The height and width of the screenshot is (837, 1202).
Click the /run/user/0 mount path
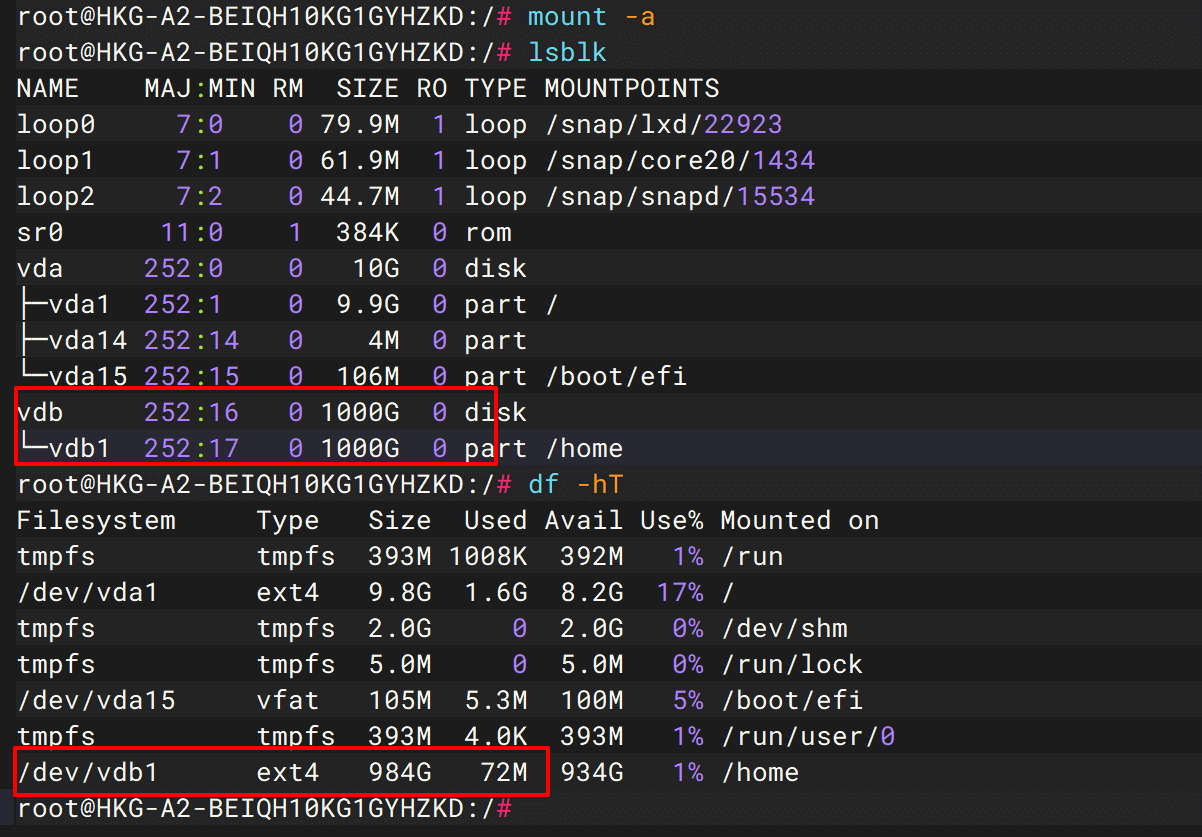tap(807, 737)
